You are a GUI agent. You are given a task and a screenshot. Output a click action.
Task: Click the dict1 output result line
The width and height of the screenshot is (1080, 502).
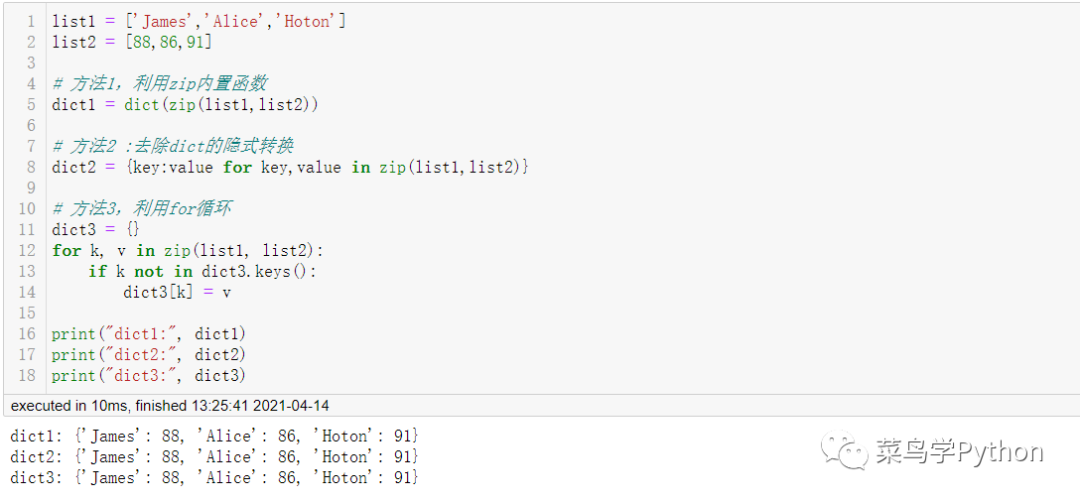tap(214, 436)
